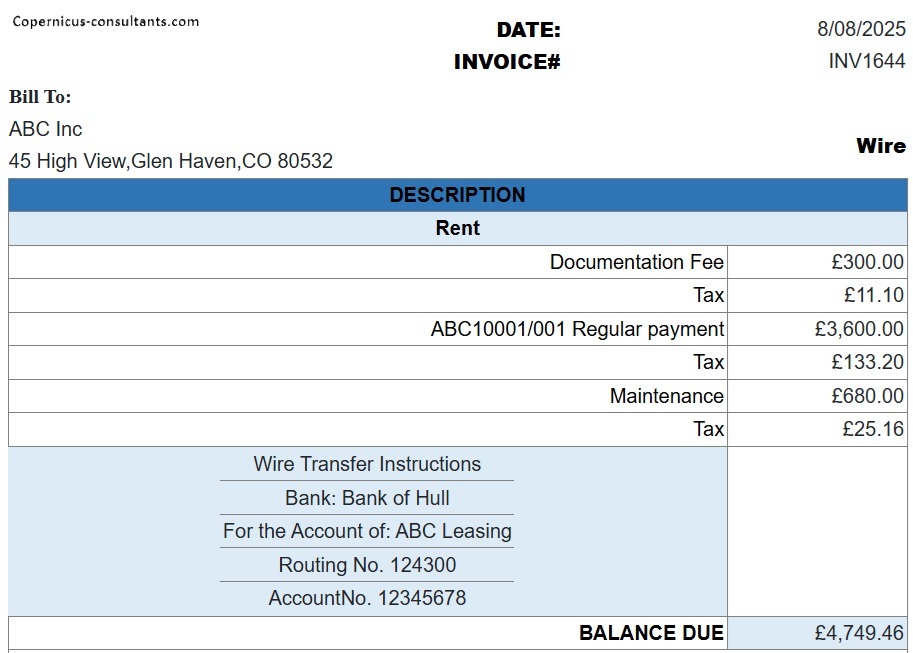Click the Bank of Hull line
This screenshot has width=913, height=653.
pyautogui.click(x=367, y=498)
